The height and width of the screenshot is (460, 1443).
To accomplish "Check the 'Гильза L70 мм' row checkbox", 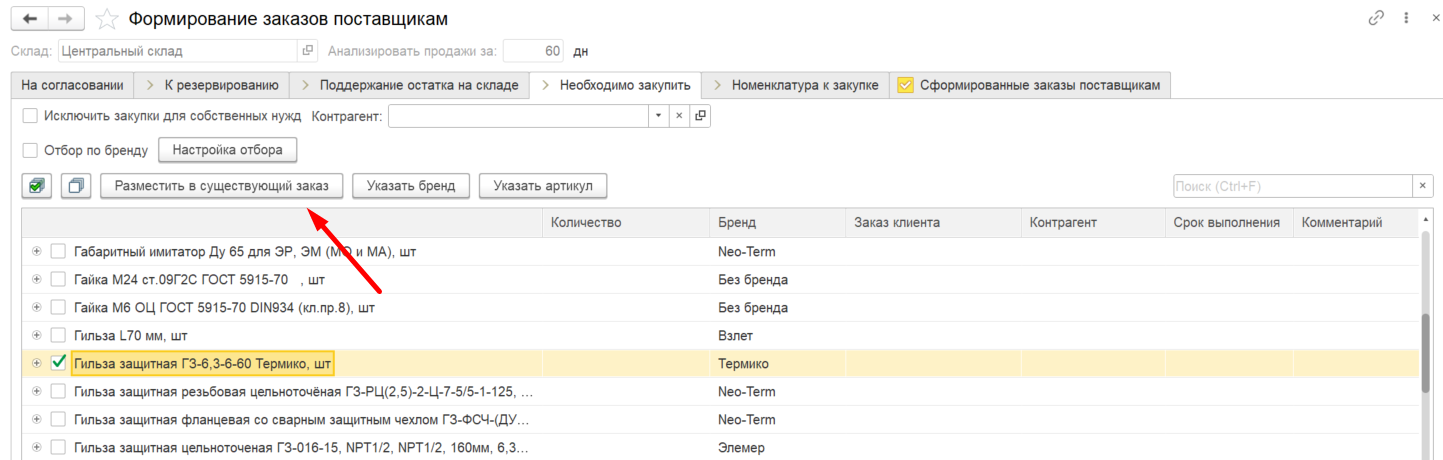I will click(59, 336).
